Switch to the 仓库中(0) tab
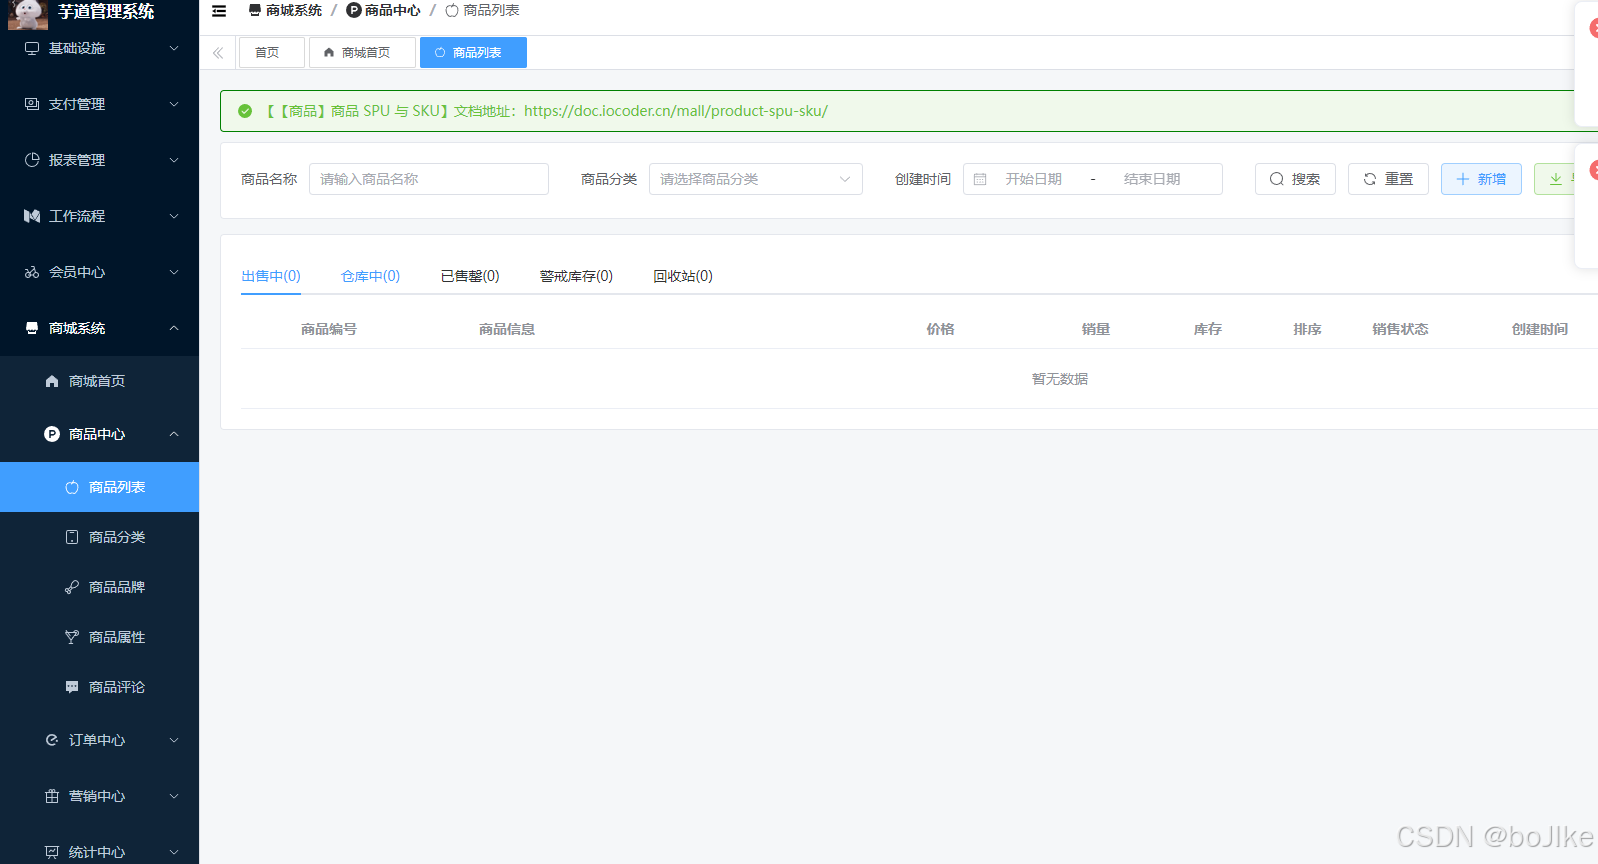The image size is (1598, 864). click(x=370, y=276)
